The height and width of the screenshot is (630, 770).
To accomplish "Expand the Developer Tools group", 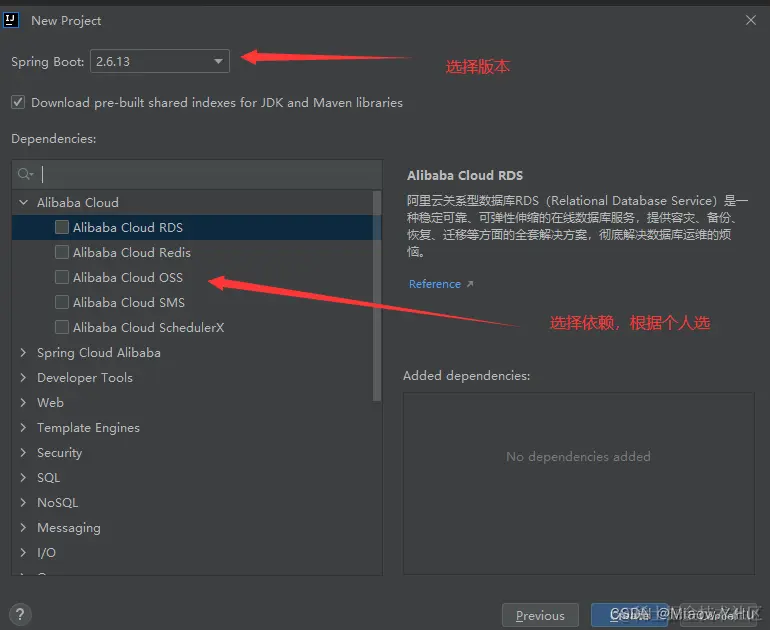I will click(x=23, y=377).
